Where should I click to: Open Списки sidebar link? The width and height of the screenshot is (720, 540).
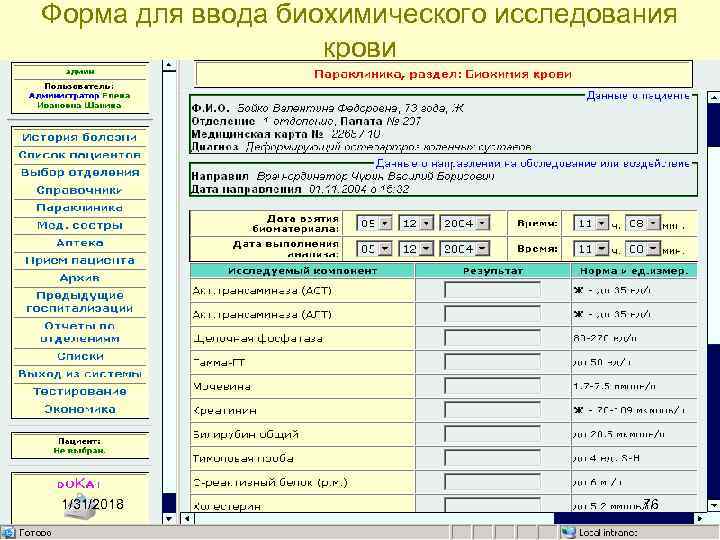pos(79,356)
